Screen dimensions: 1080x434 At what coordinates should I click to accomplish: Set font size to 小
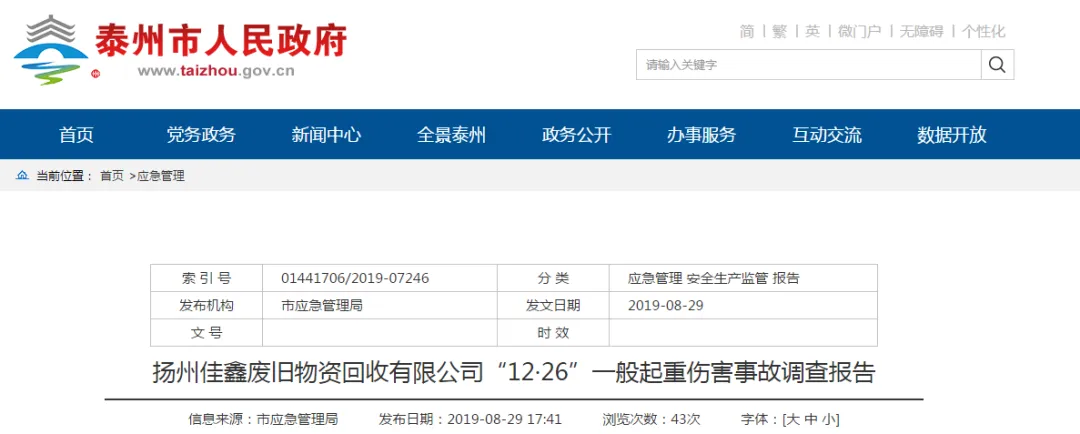tap(829, 419)
